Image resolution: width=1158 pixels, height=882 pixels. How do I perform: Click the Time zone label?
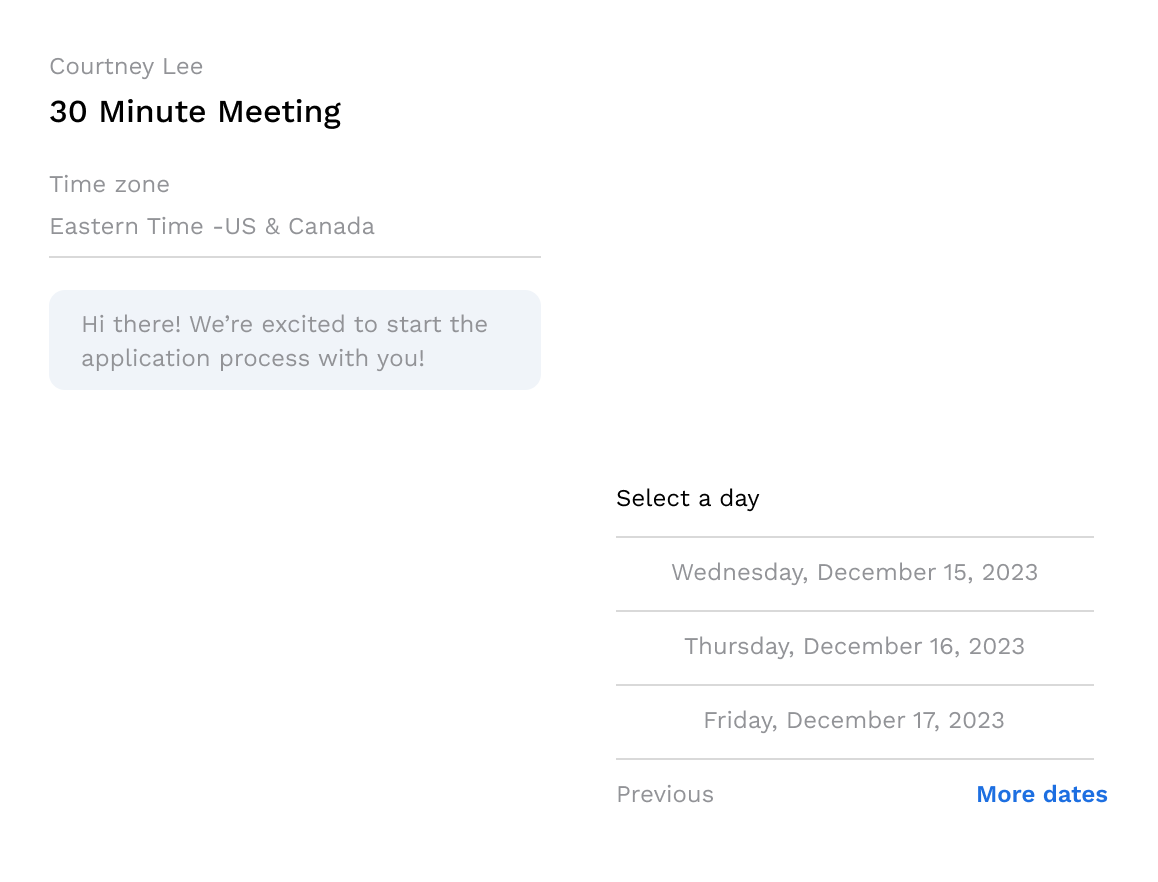(109, 184)
